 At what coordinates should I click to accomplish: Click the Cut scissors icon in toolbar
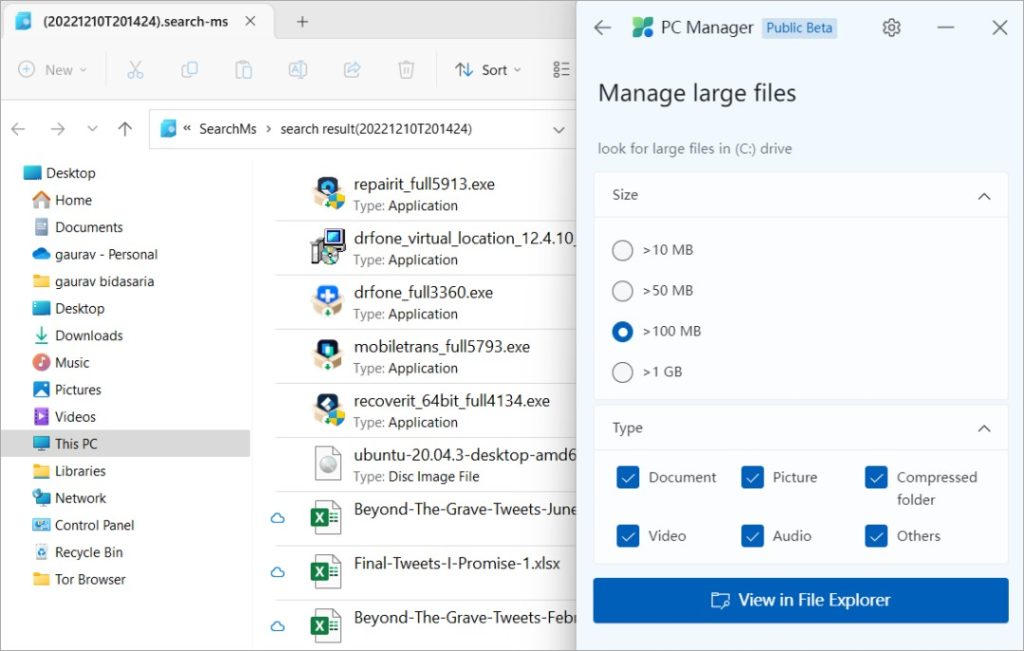point(135,70)
